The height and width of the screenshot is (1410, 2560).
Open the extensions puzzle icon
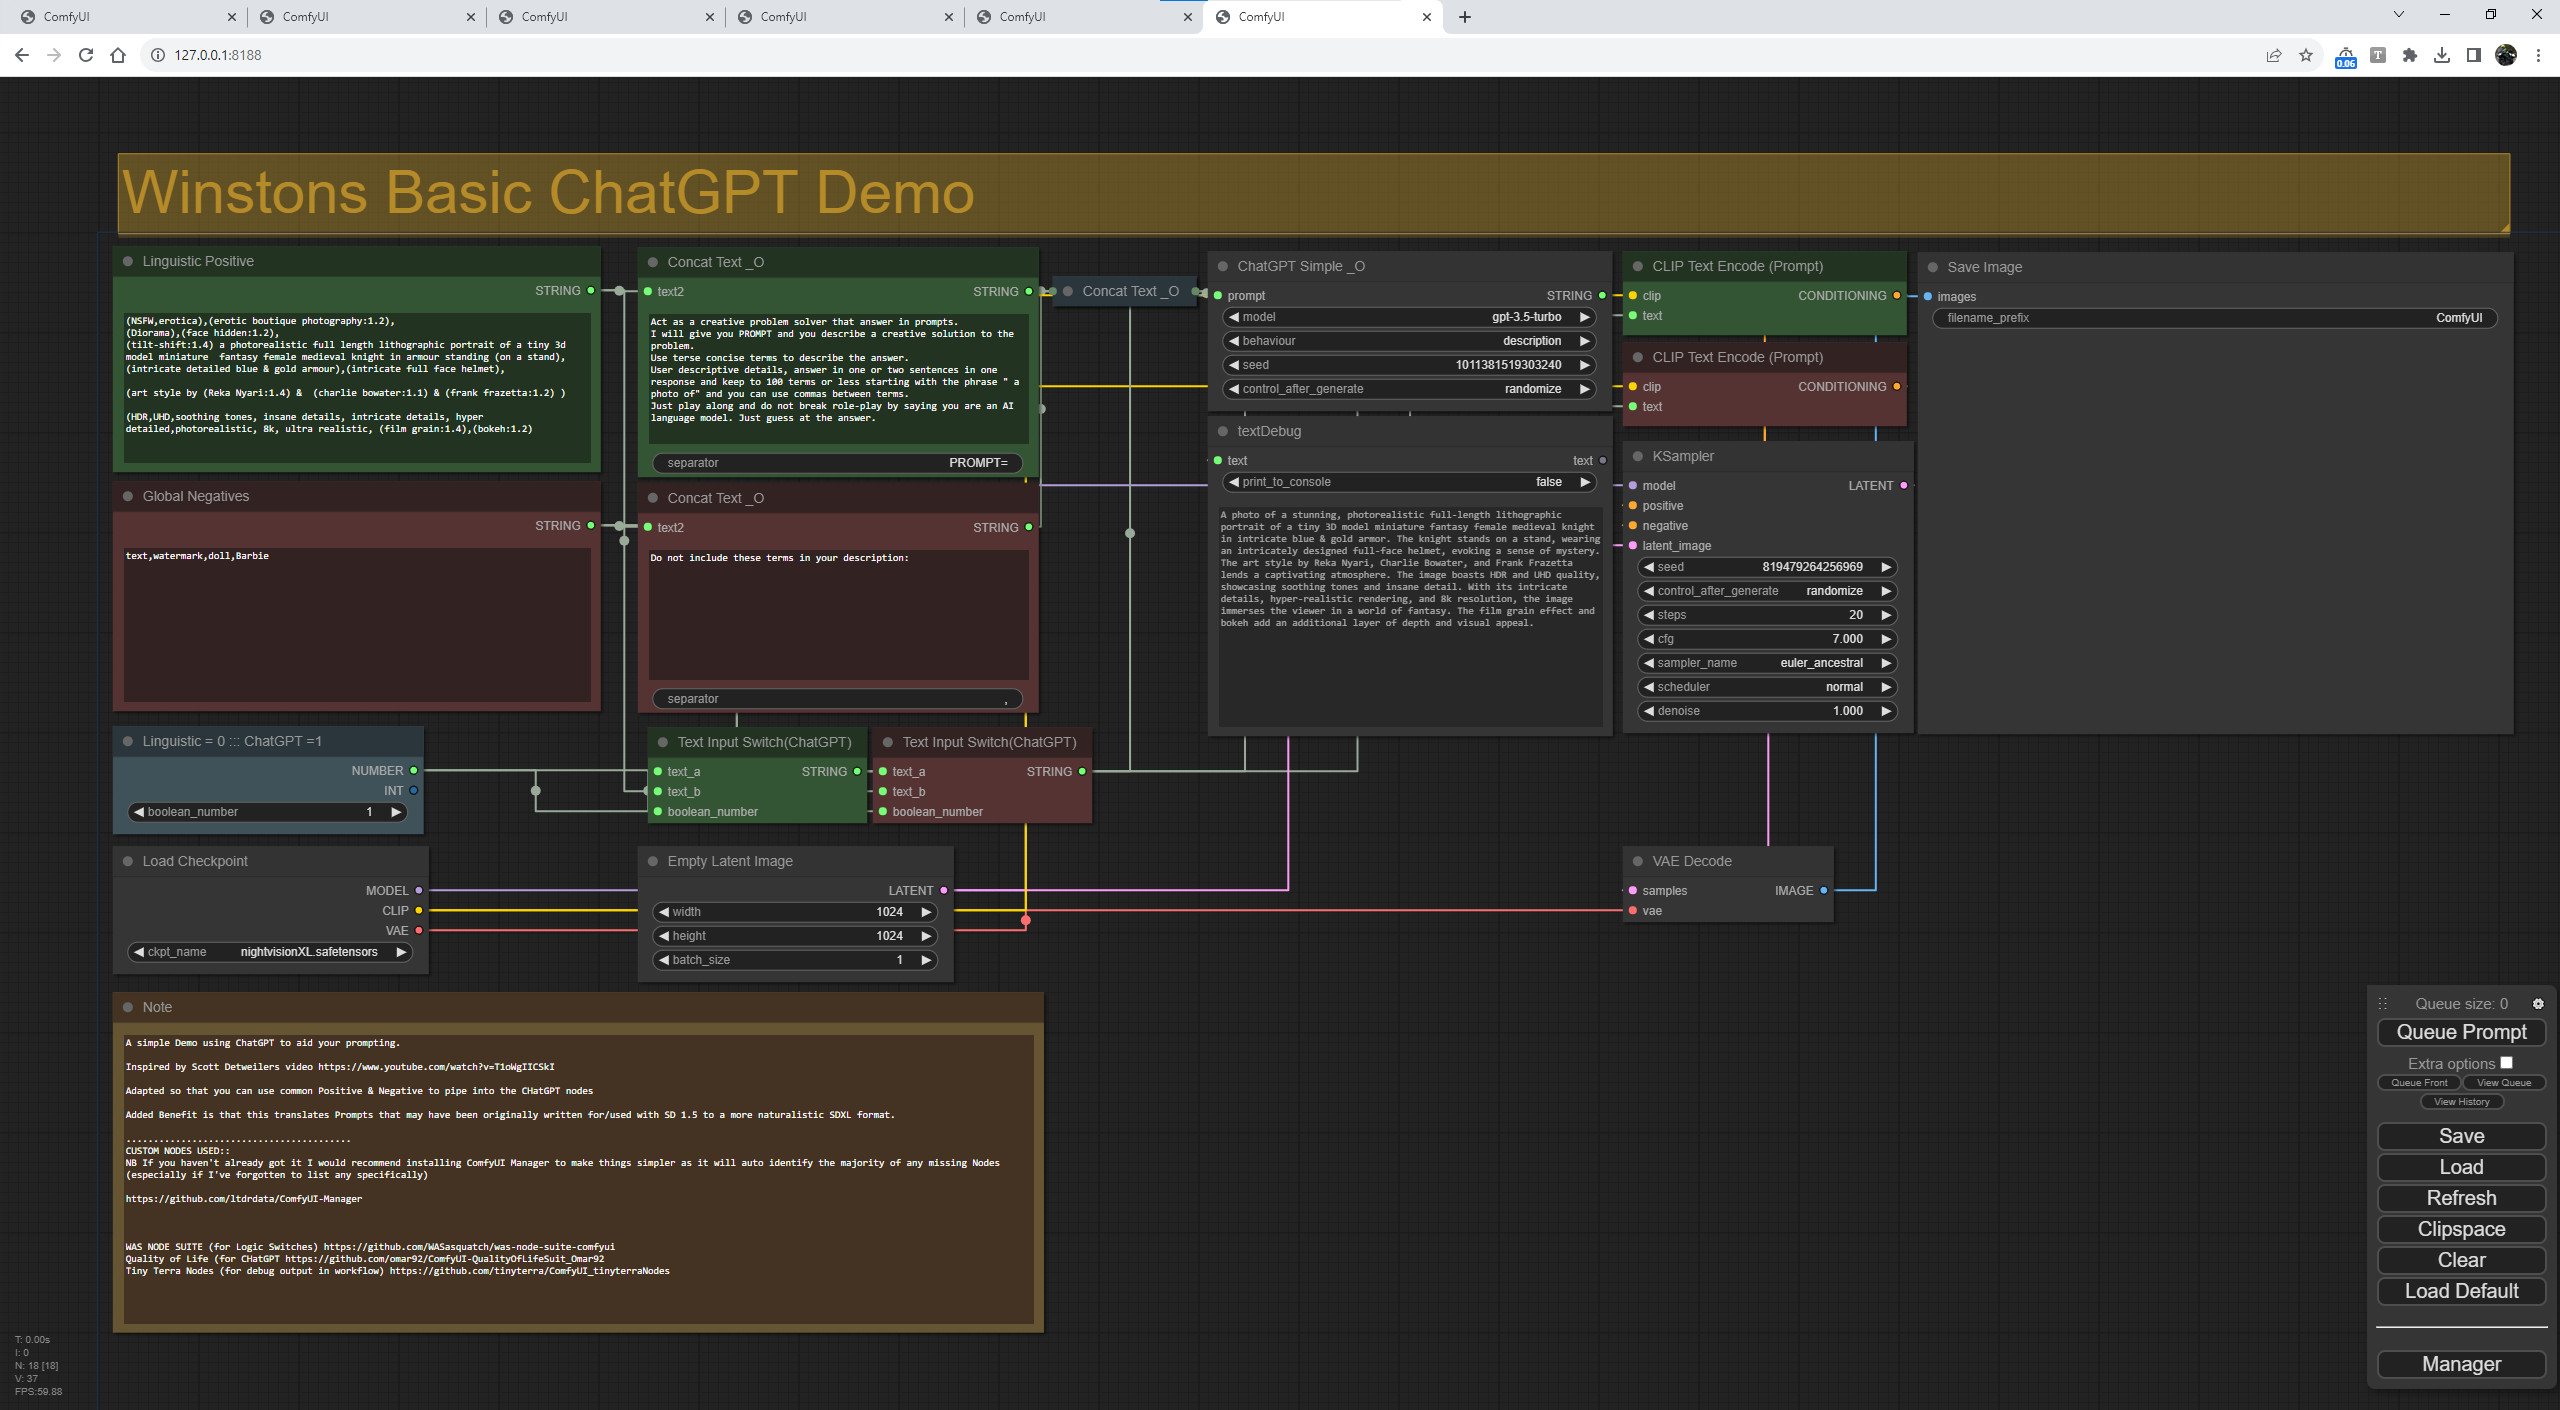(x=2410, y=55)
